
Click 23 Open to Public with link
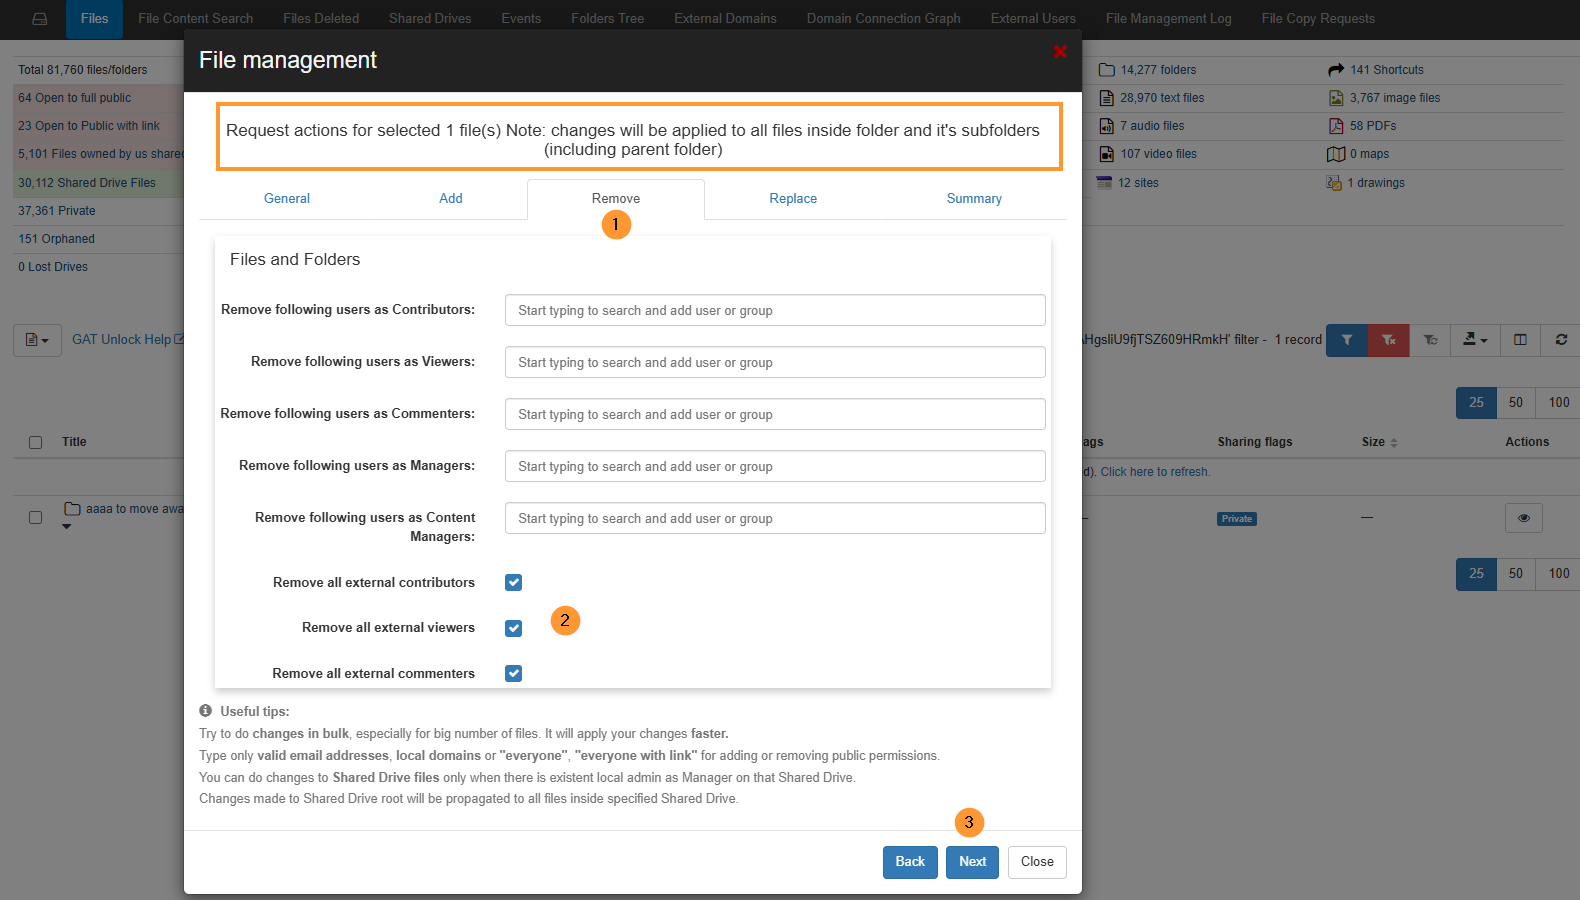pos(89,126)
